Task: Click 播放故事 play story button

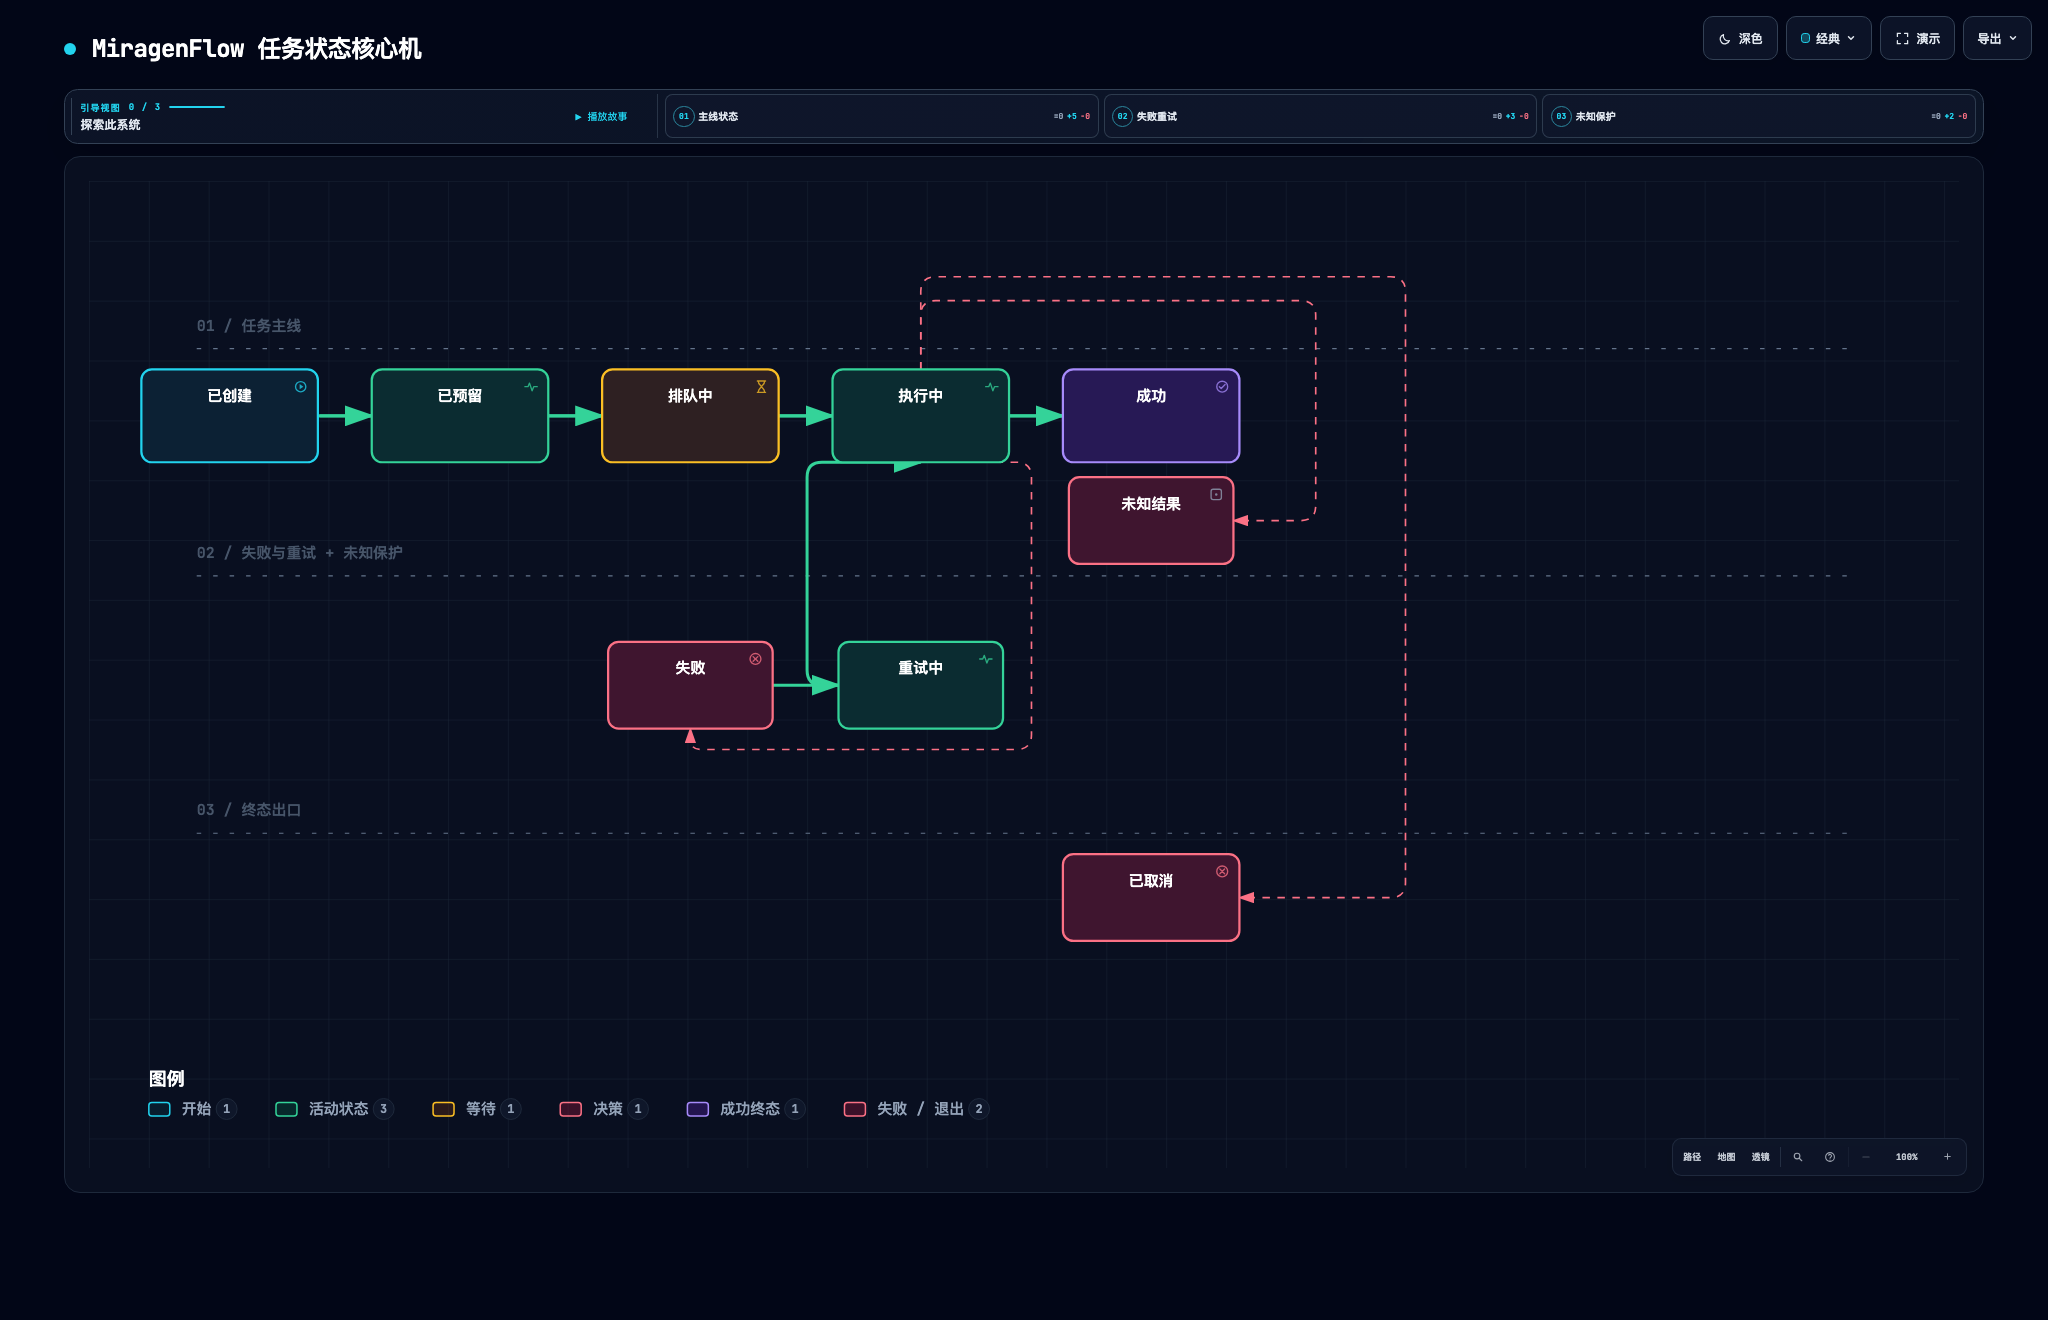Action: 601,117
